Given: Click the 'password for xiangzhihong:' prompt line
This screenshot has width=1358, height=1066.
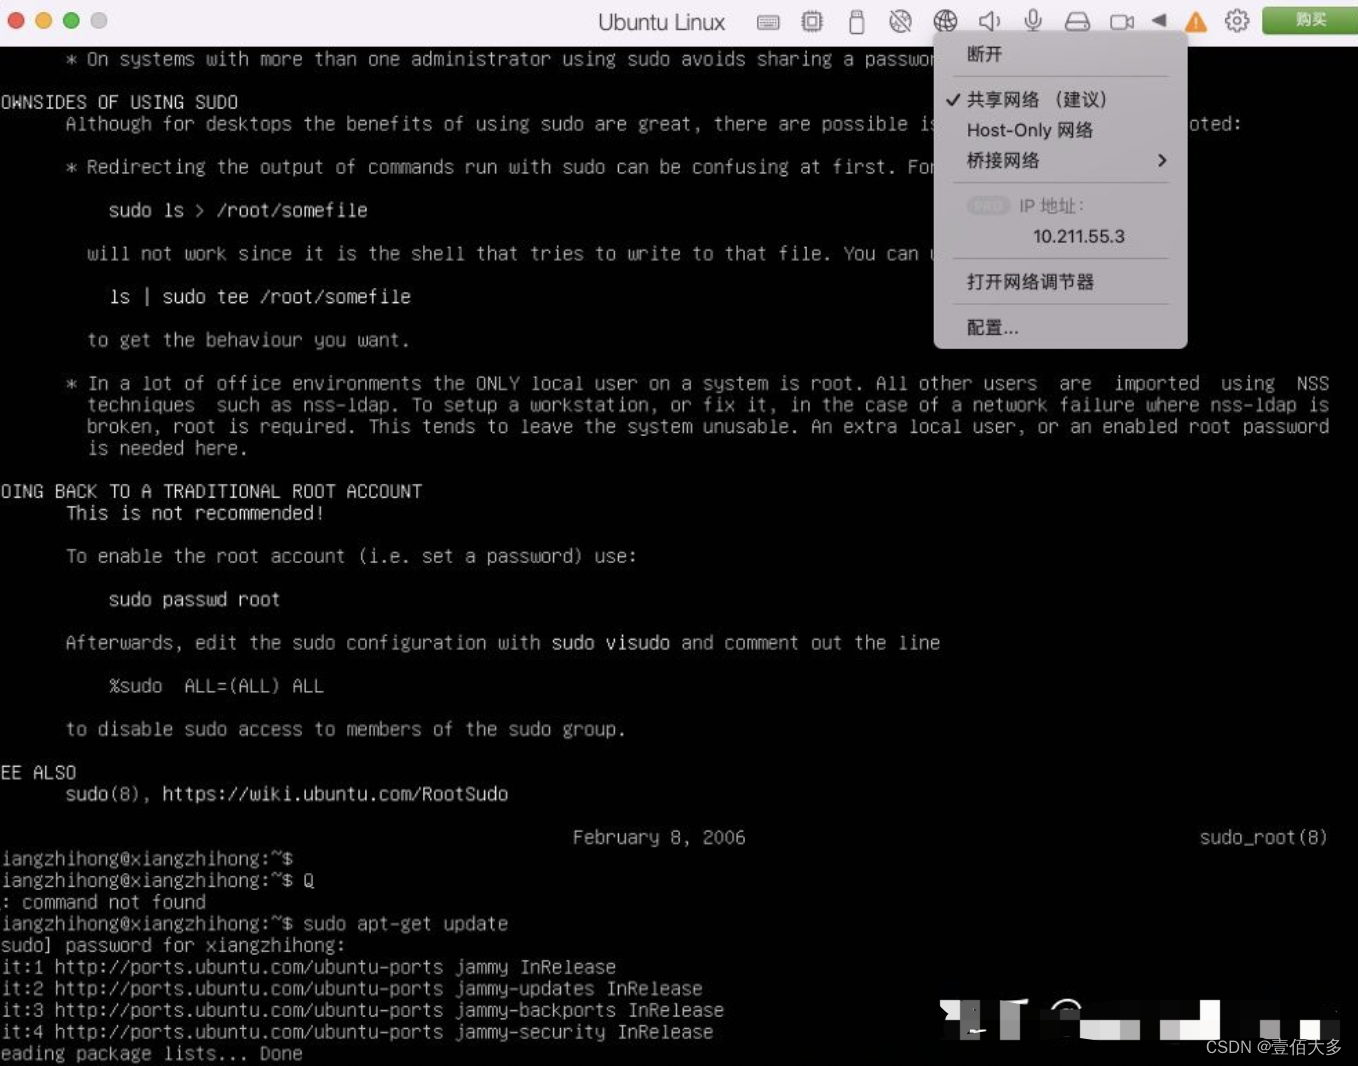Looking at the screenshot, I should pyautogui.click(x=172, y=945).
